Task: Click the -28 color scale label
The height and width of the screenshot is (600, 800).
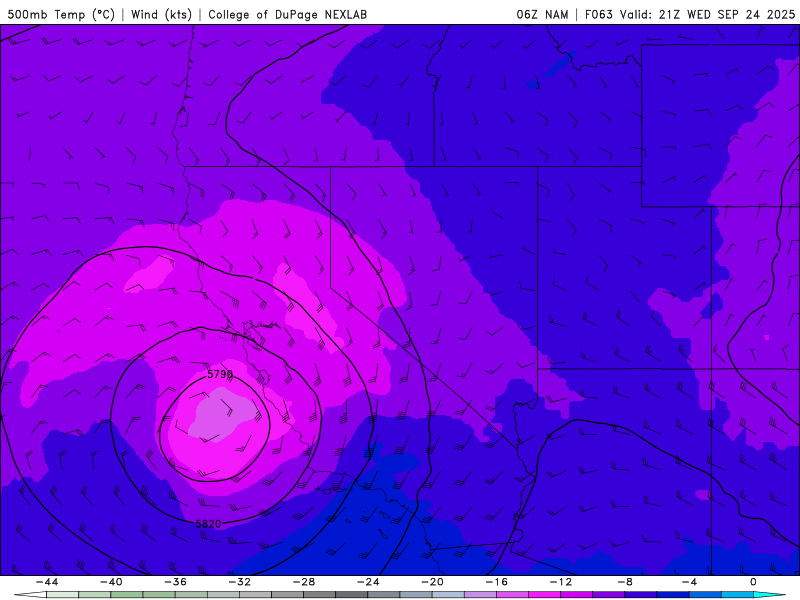Action: tap(304, 582)
